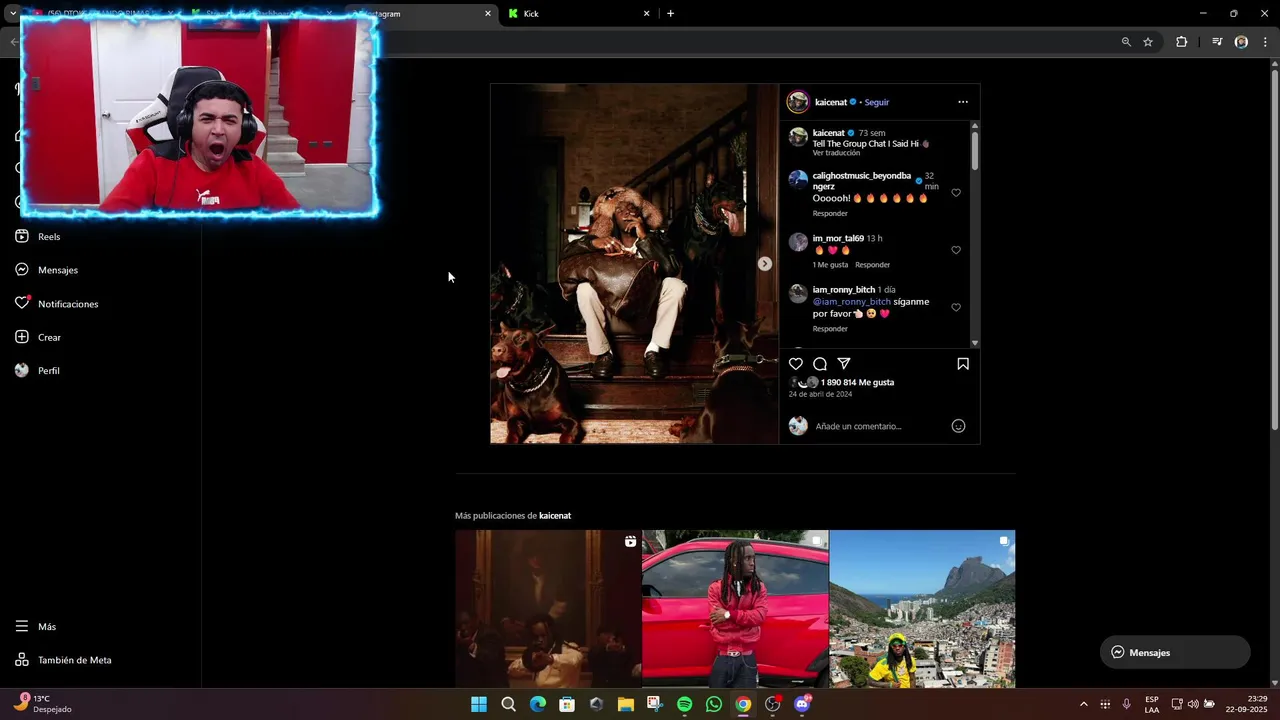The image size is (1280, 720).
Task: View the 1 Me gusta on the im_mor_tal69 comment
Action: [830, 265]
